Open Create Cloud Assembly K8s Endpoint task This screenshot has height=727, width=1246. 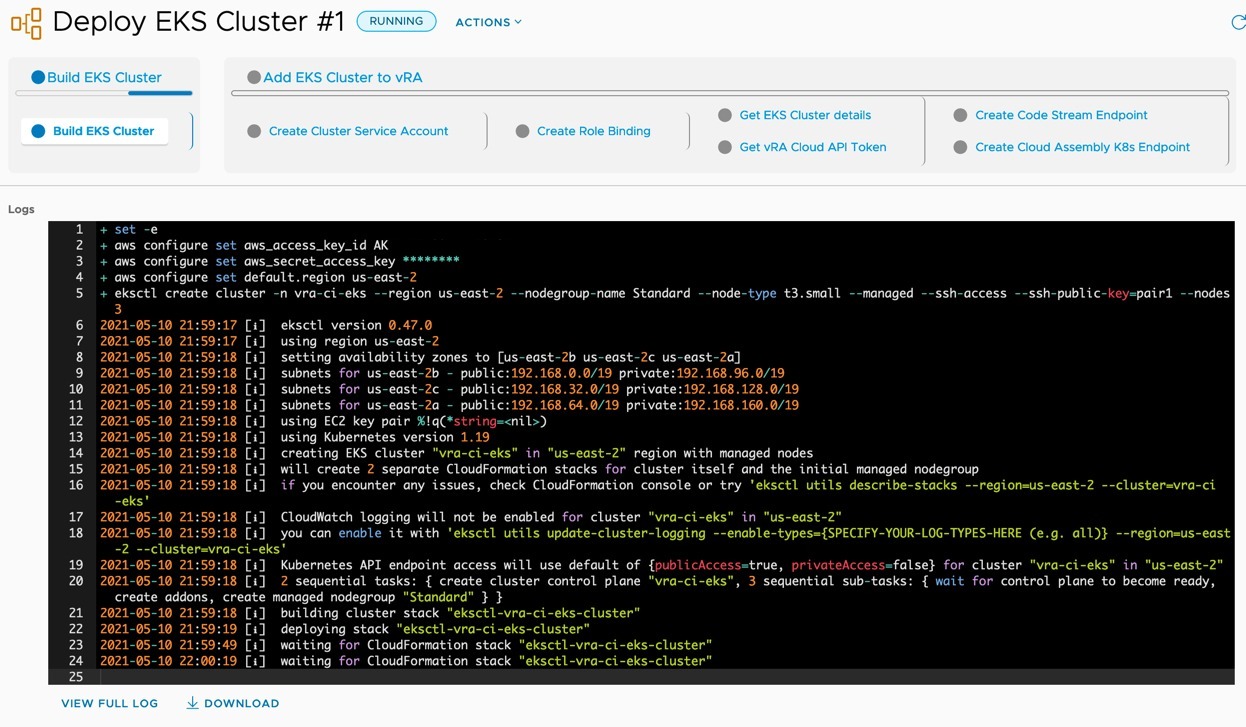tap(1082, 147)
